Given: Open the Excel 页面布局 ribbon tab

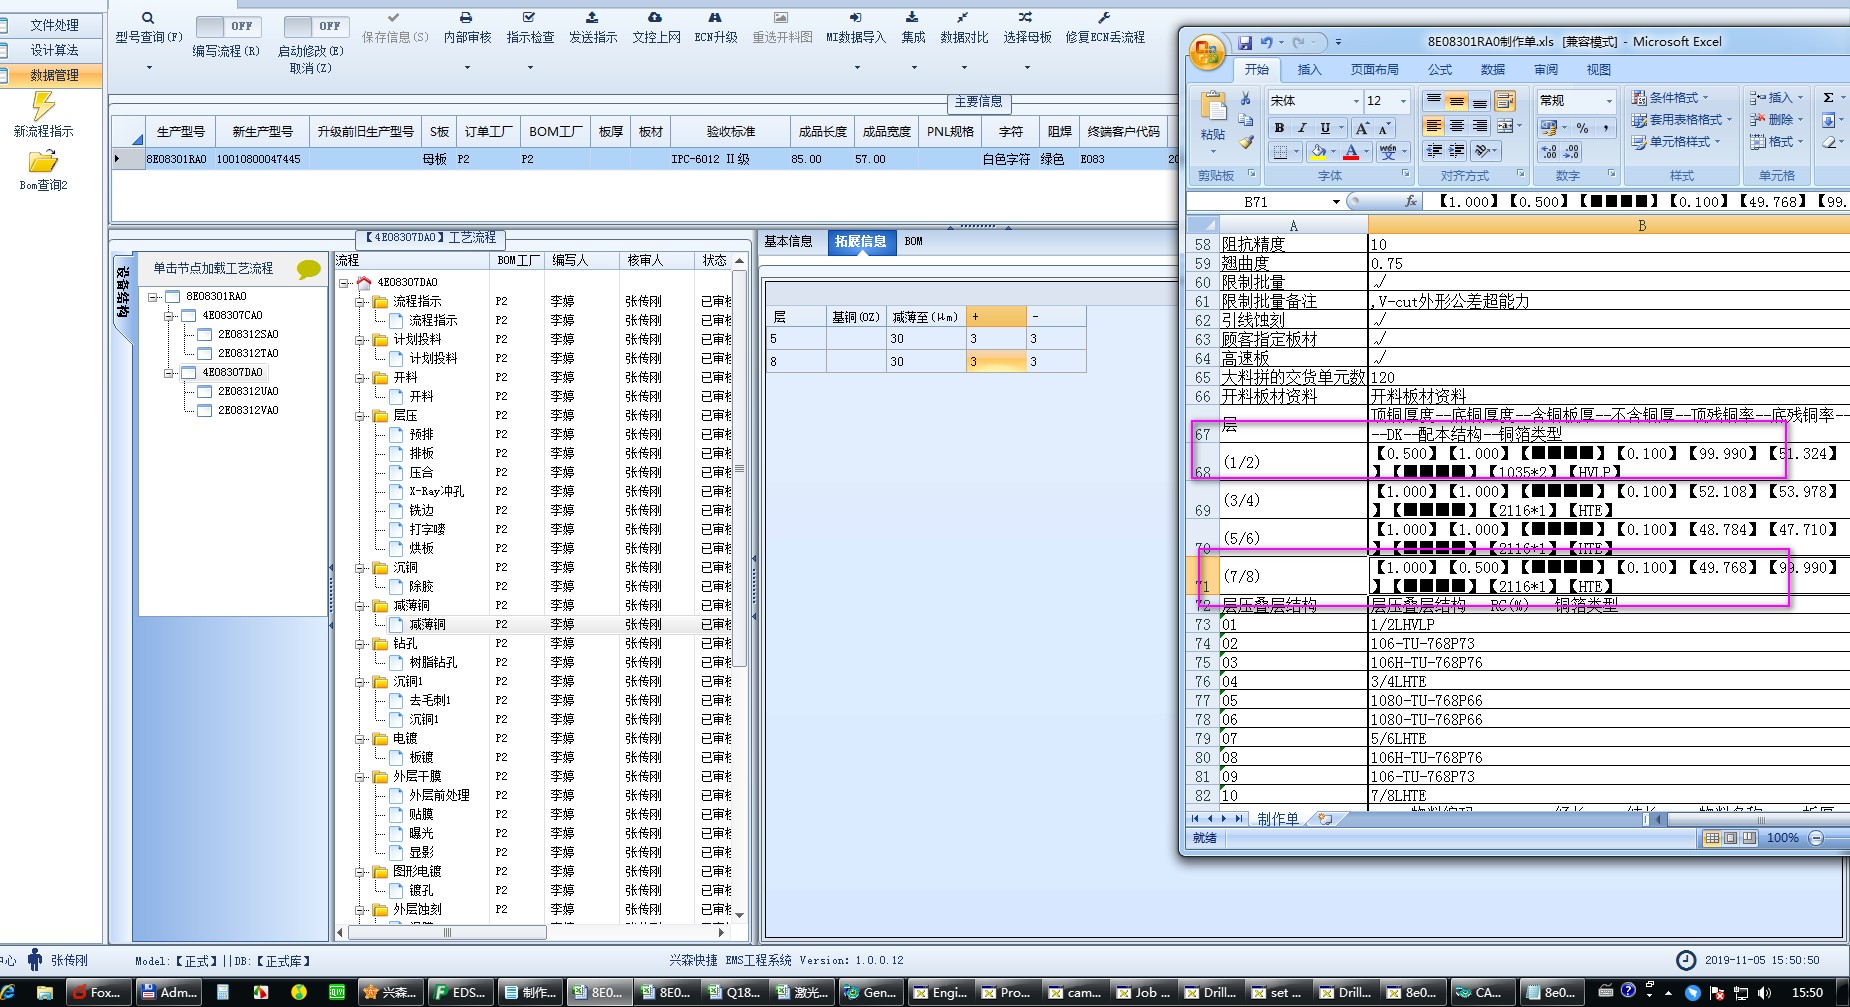Looking at the screenshot, I should pyautogui.click(x=1375, y=70).
